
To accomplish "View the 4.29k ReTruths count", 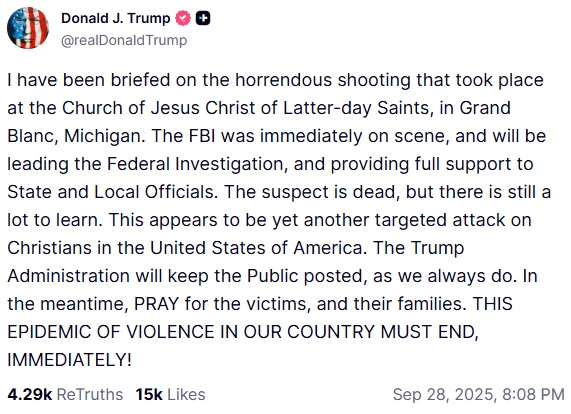I will 29,395.
